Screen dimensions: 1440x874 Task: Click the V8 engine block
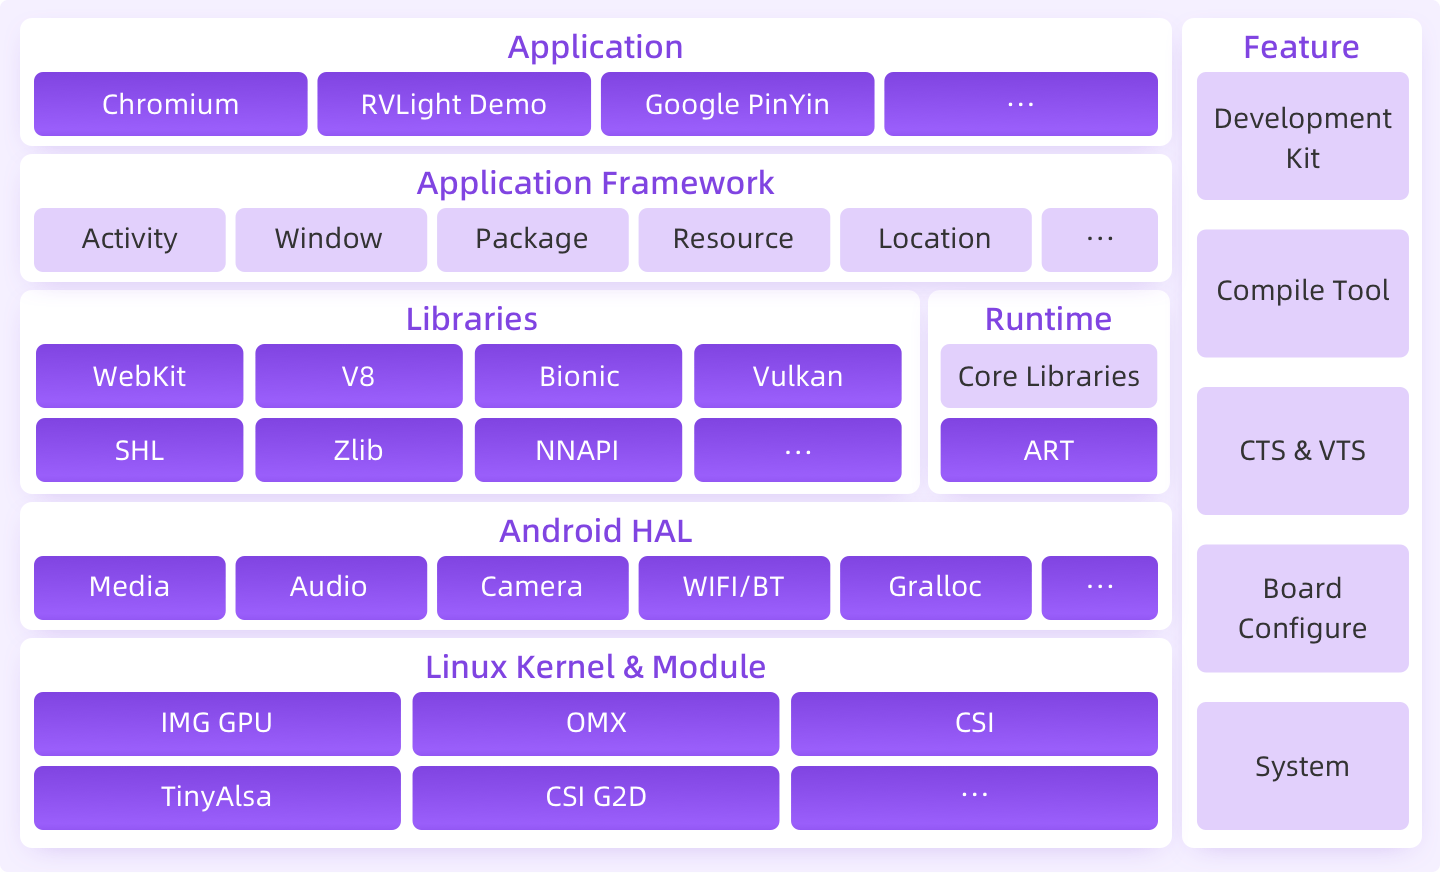pos(358,376)
